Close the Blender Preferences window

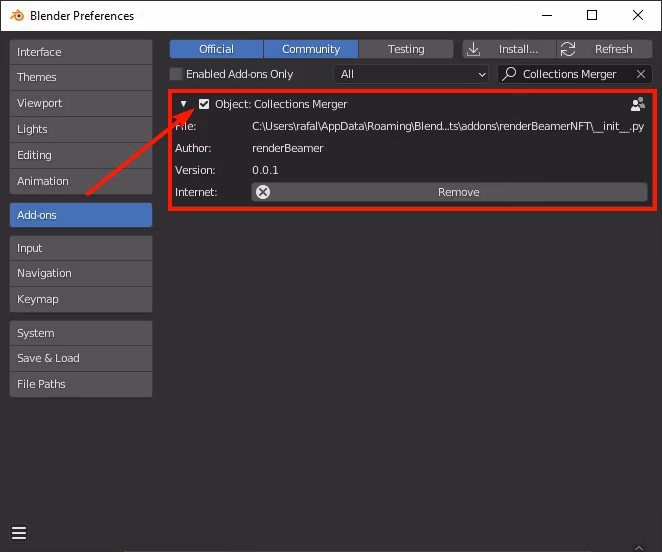[x=638, y=16]
